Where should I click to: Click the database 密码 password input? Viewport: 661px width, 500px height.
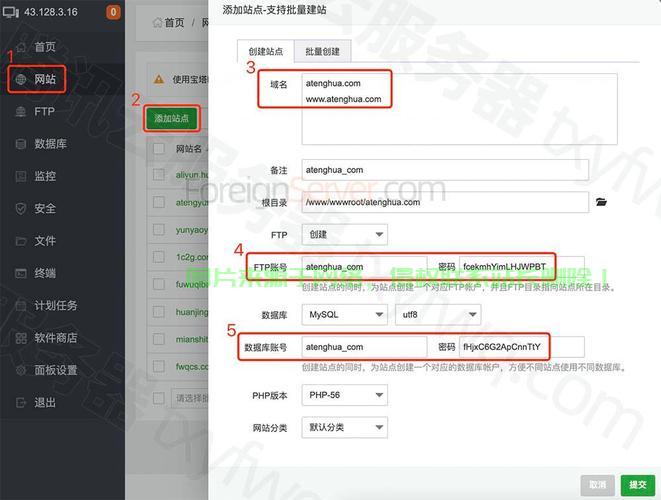pos(522,347)
